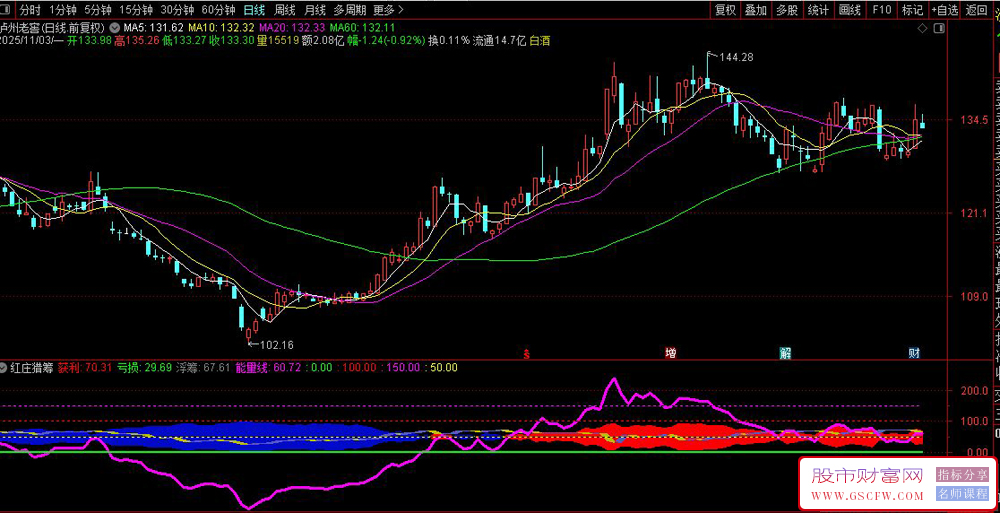The width and height of the screenshot is (1000, 513).
Task: Click the red '$' event marker on timeline
Action: coord(527,353)
